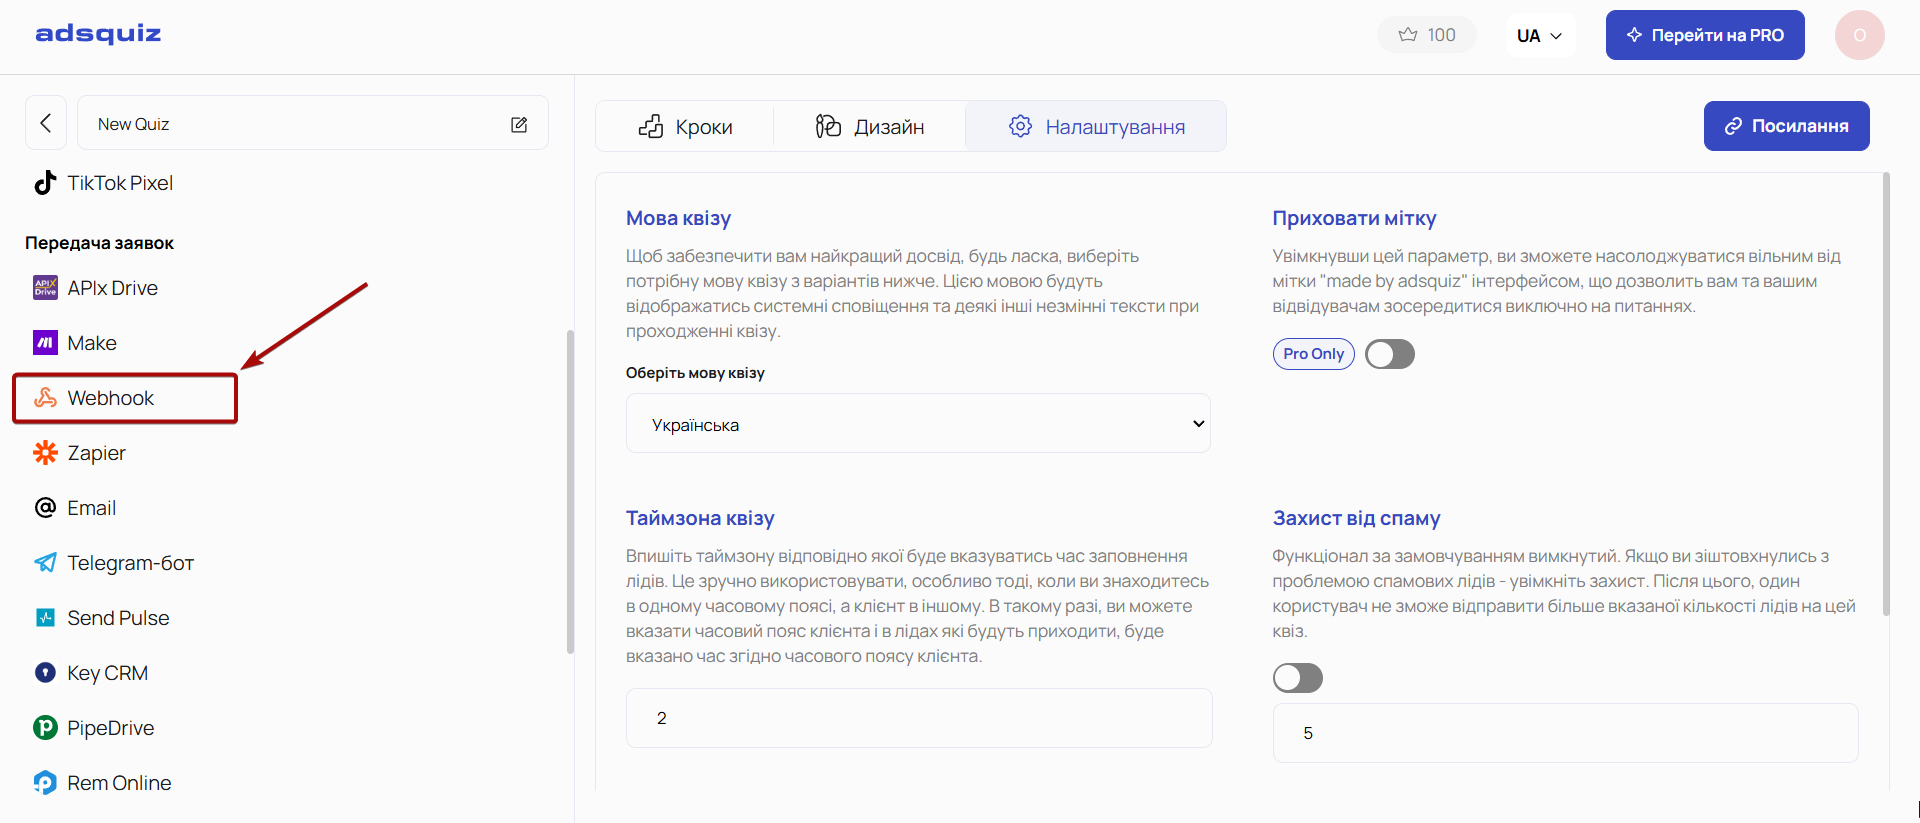This screenshot has height=823, width=1920.
Task: Click the edit quiz name pencil icon
Action: 519,124
